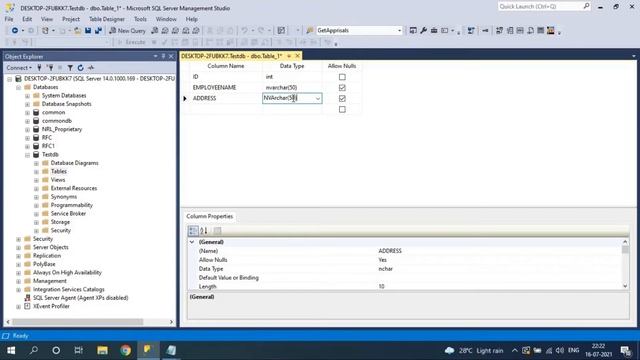Screen dimensions: 640x360
Task: Click the Manage Fulltext Index icon
Action: pos(520,31)
